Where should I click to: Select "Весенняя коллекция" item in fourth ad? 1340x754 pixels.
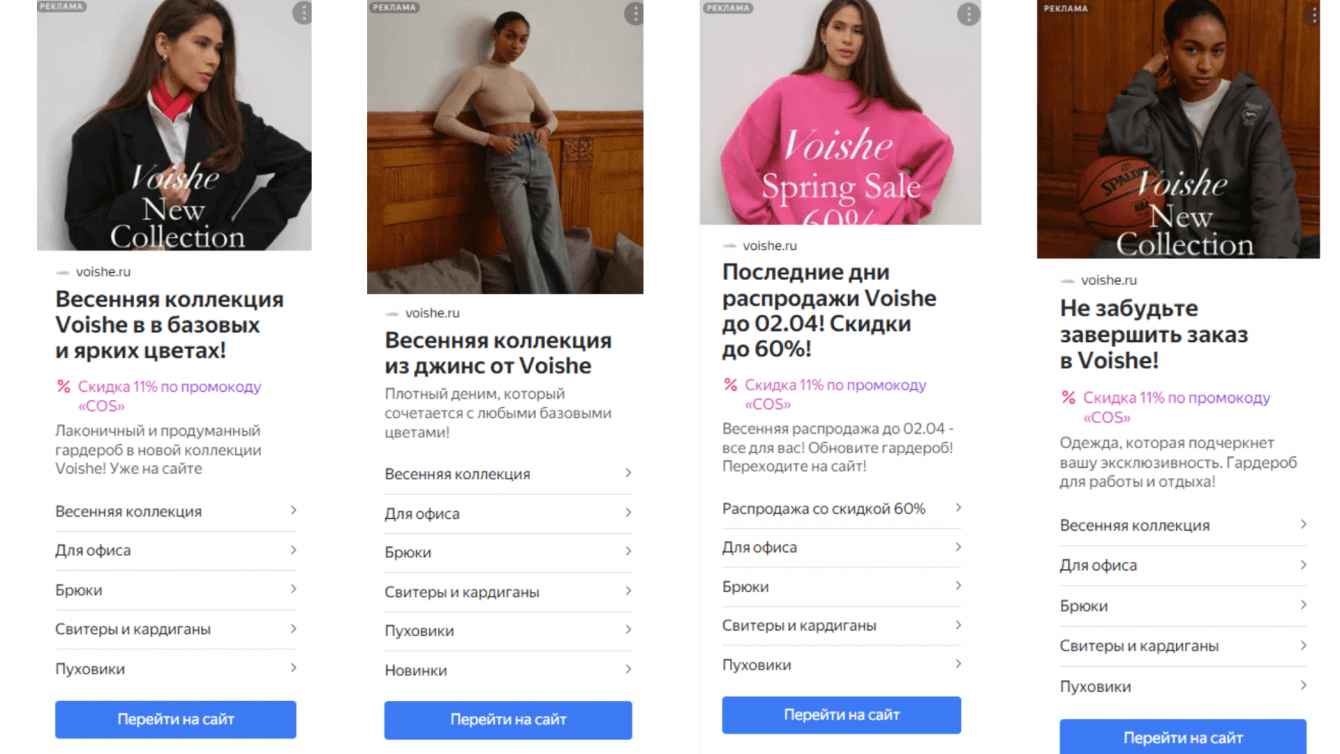(x=1183, y=525)
